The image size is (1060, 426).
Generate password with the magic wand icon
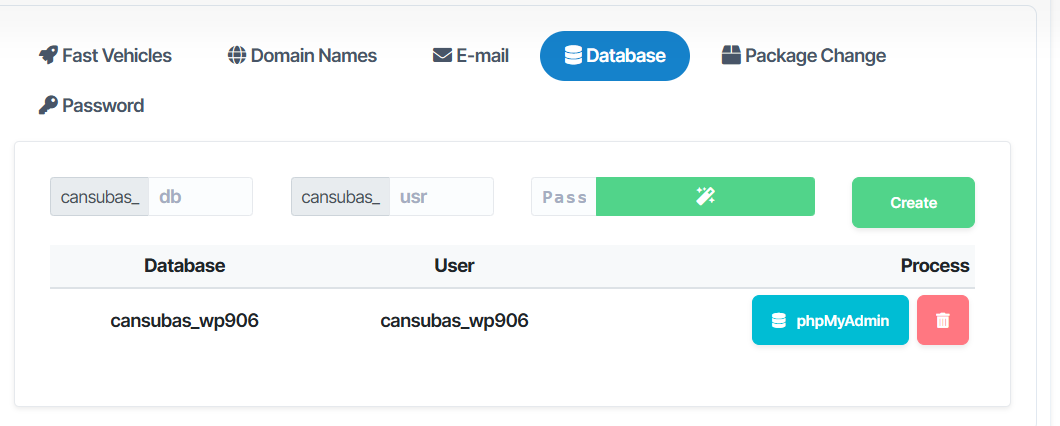pos(705,197)
